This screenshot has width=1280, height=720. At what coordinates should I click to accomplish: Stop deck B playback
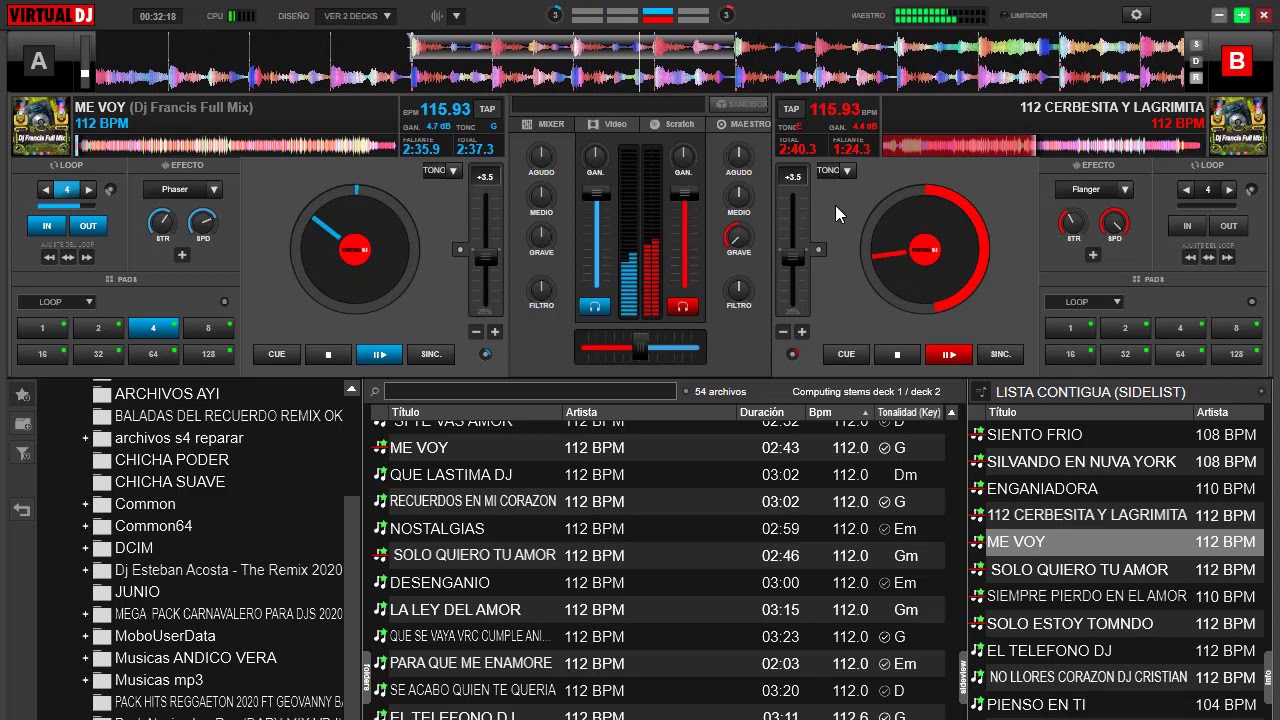(897, 354)
